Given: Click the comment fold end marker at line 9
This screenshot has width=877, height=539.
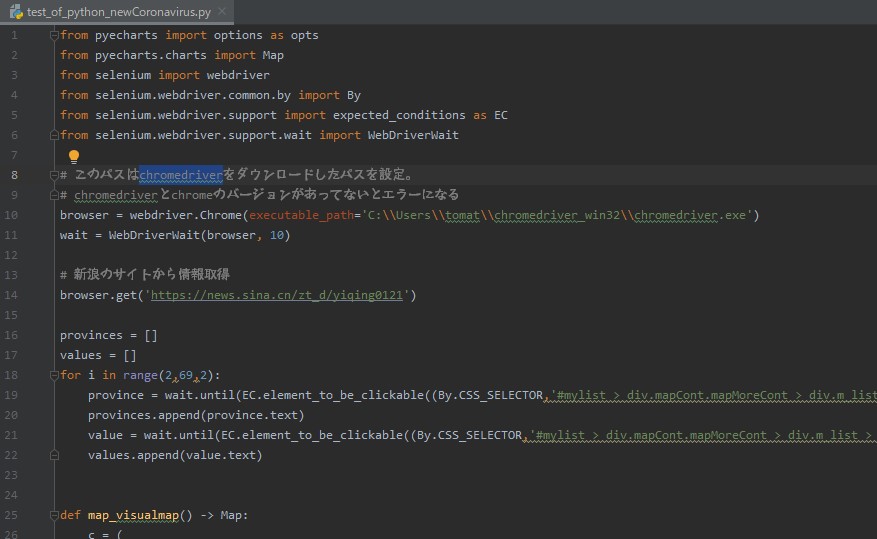Looking at the screenshot, I should click(54, 195).
